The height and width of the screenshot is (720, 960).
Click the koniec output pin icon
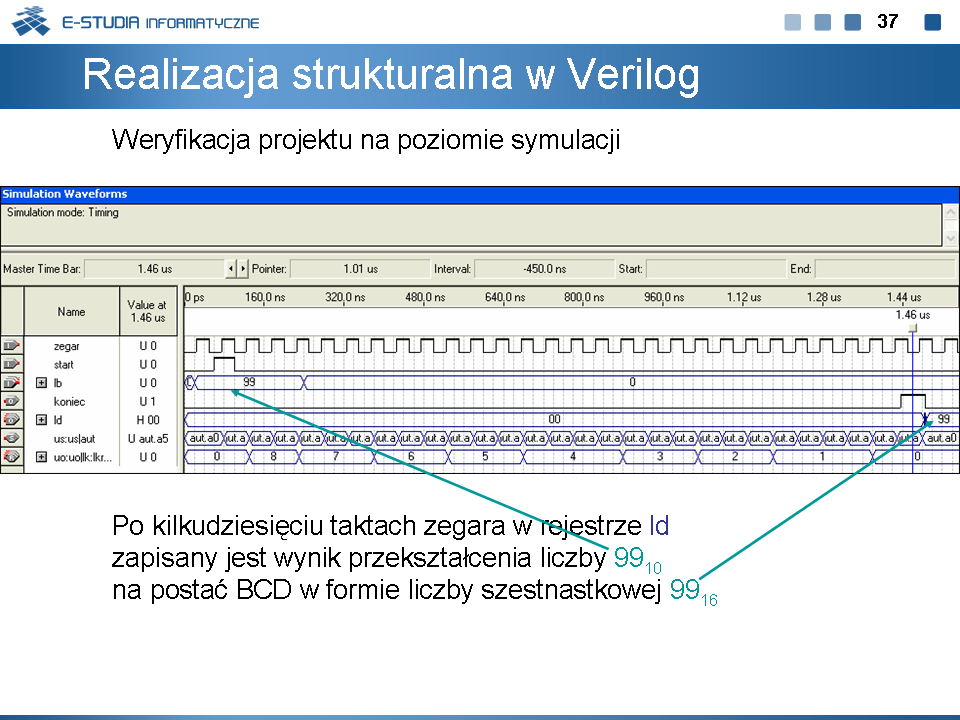coord(12,401)
